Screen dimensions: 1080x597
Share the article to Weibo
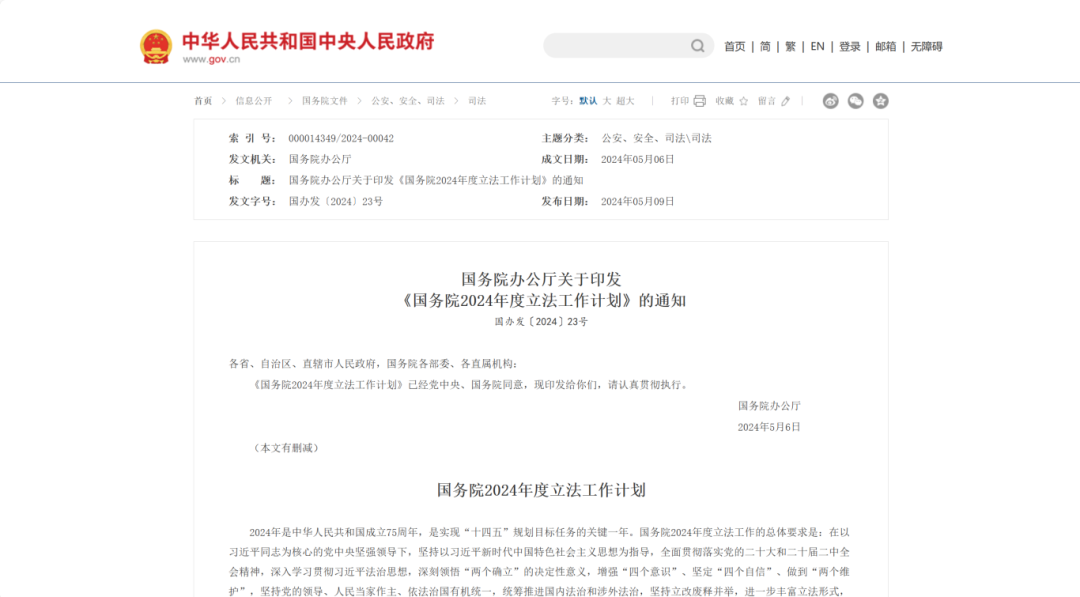(830, 101)
